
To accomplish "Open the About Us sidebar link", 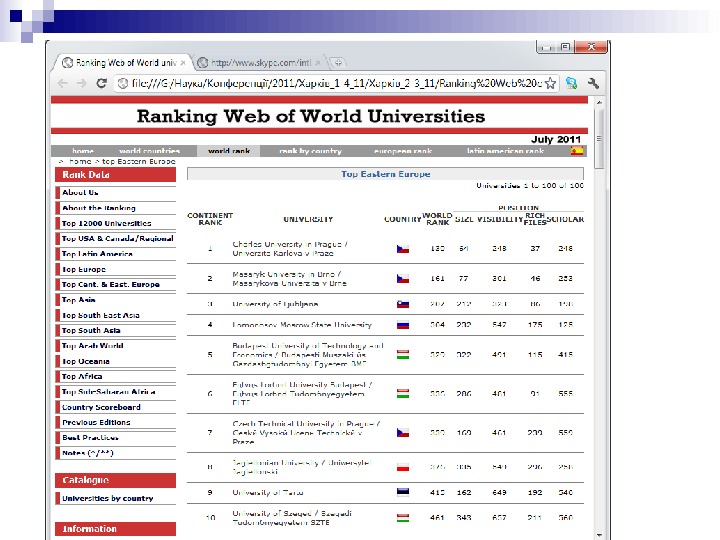I will click(x=80, y=192).
